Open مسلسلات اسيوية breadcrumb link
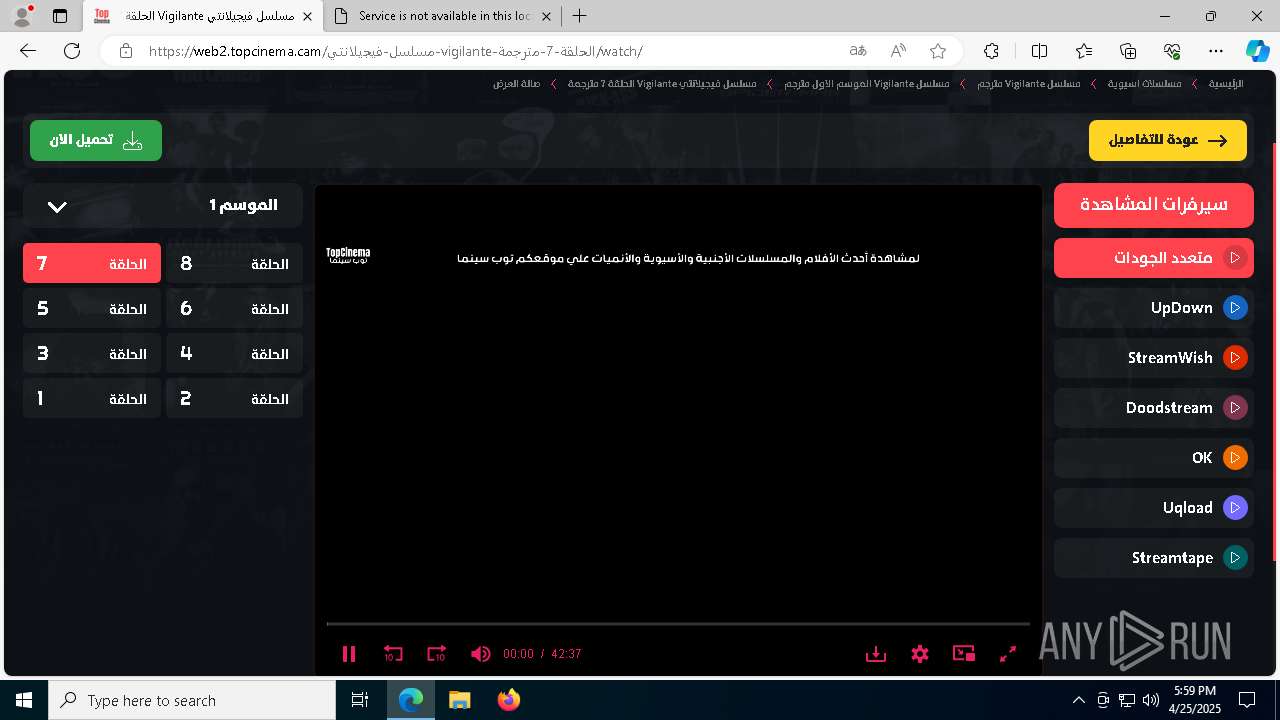This screenshot has width=1280, height=720. [1144, 84]
